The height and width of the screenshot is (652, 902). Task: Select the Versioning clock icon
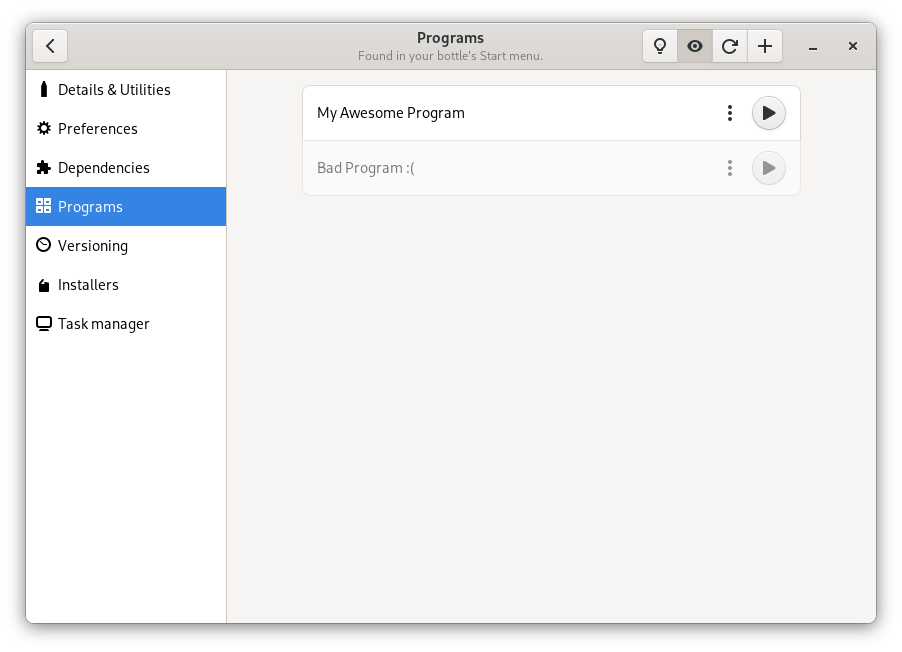pyautogui.click(x=42, y=245)
